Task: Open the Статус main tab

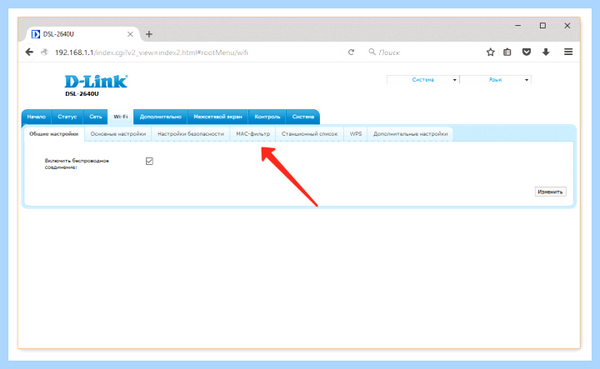Action: (67, 117)
